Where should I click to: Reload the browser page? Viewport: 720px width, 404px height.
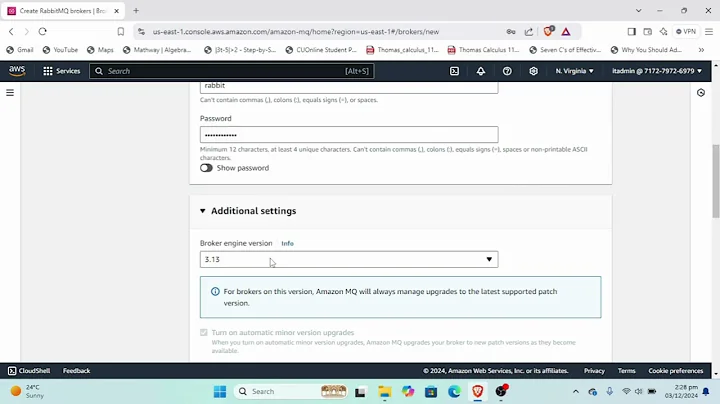pos(43,32)
